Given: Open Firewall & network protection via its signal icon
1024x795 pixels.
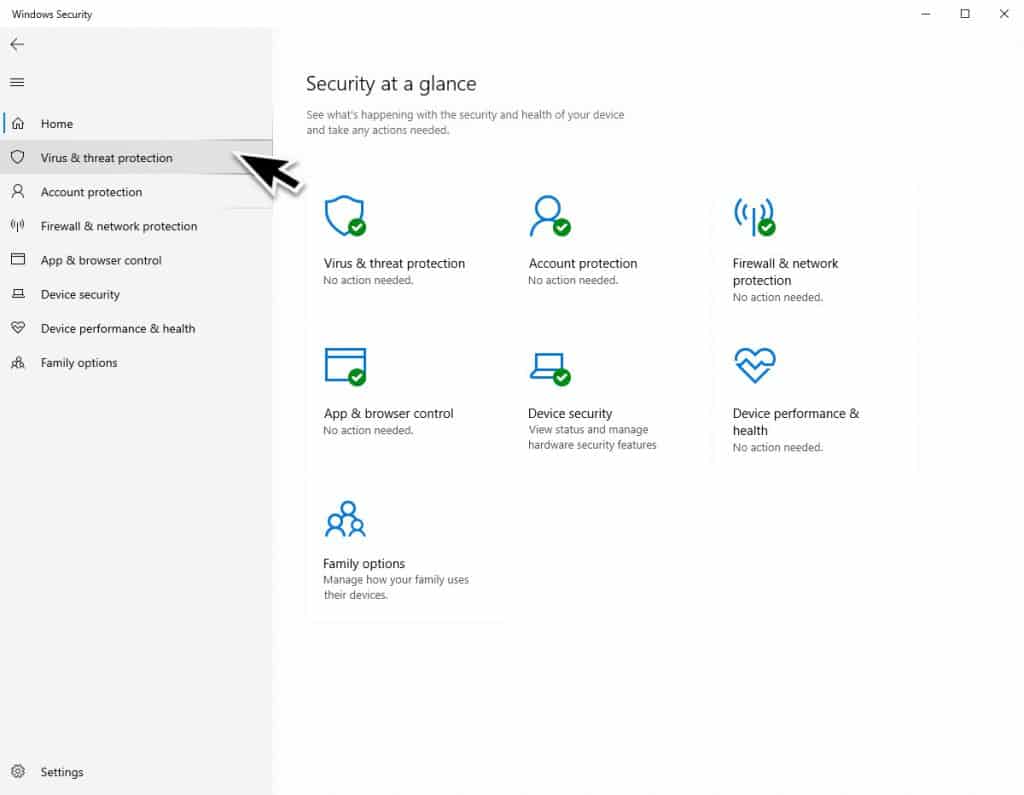Looking at the screenshot, I should 19,226.
